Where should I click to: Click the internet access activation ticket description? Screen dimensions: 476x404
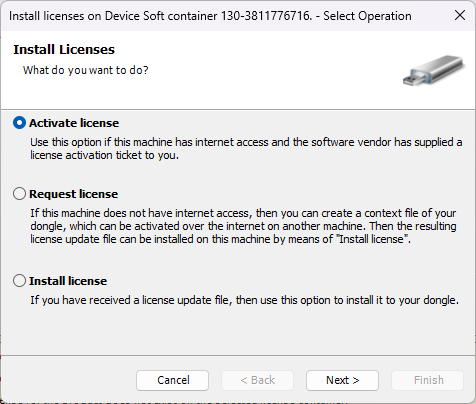coord(246,149)
